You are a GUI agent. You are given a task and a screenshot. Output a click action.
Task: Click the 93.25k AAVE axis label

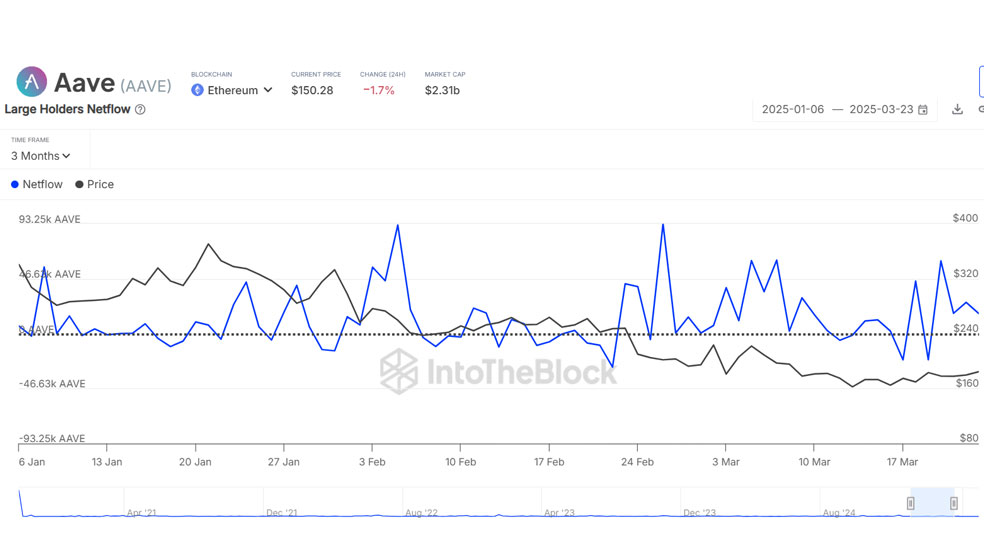[50, 220]
